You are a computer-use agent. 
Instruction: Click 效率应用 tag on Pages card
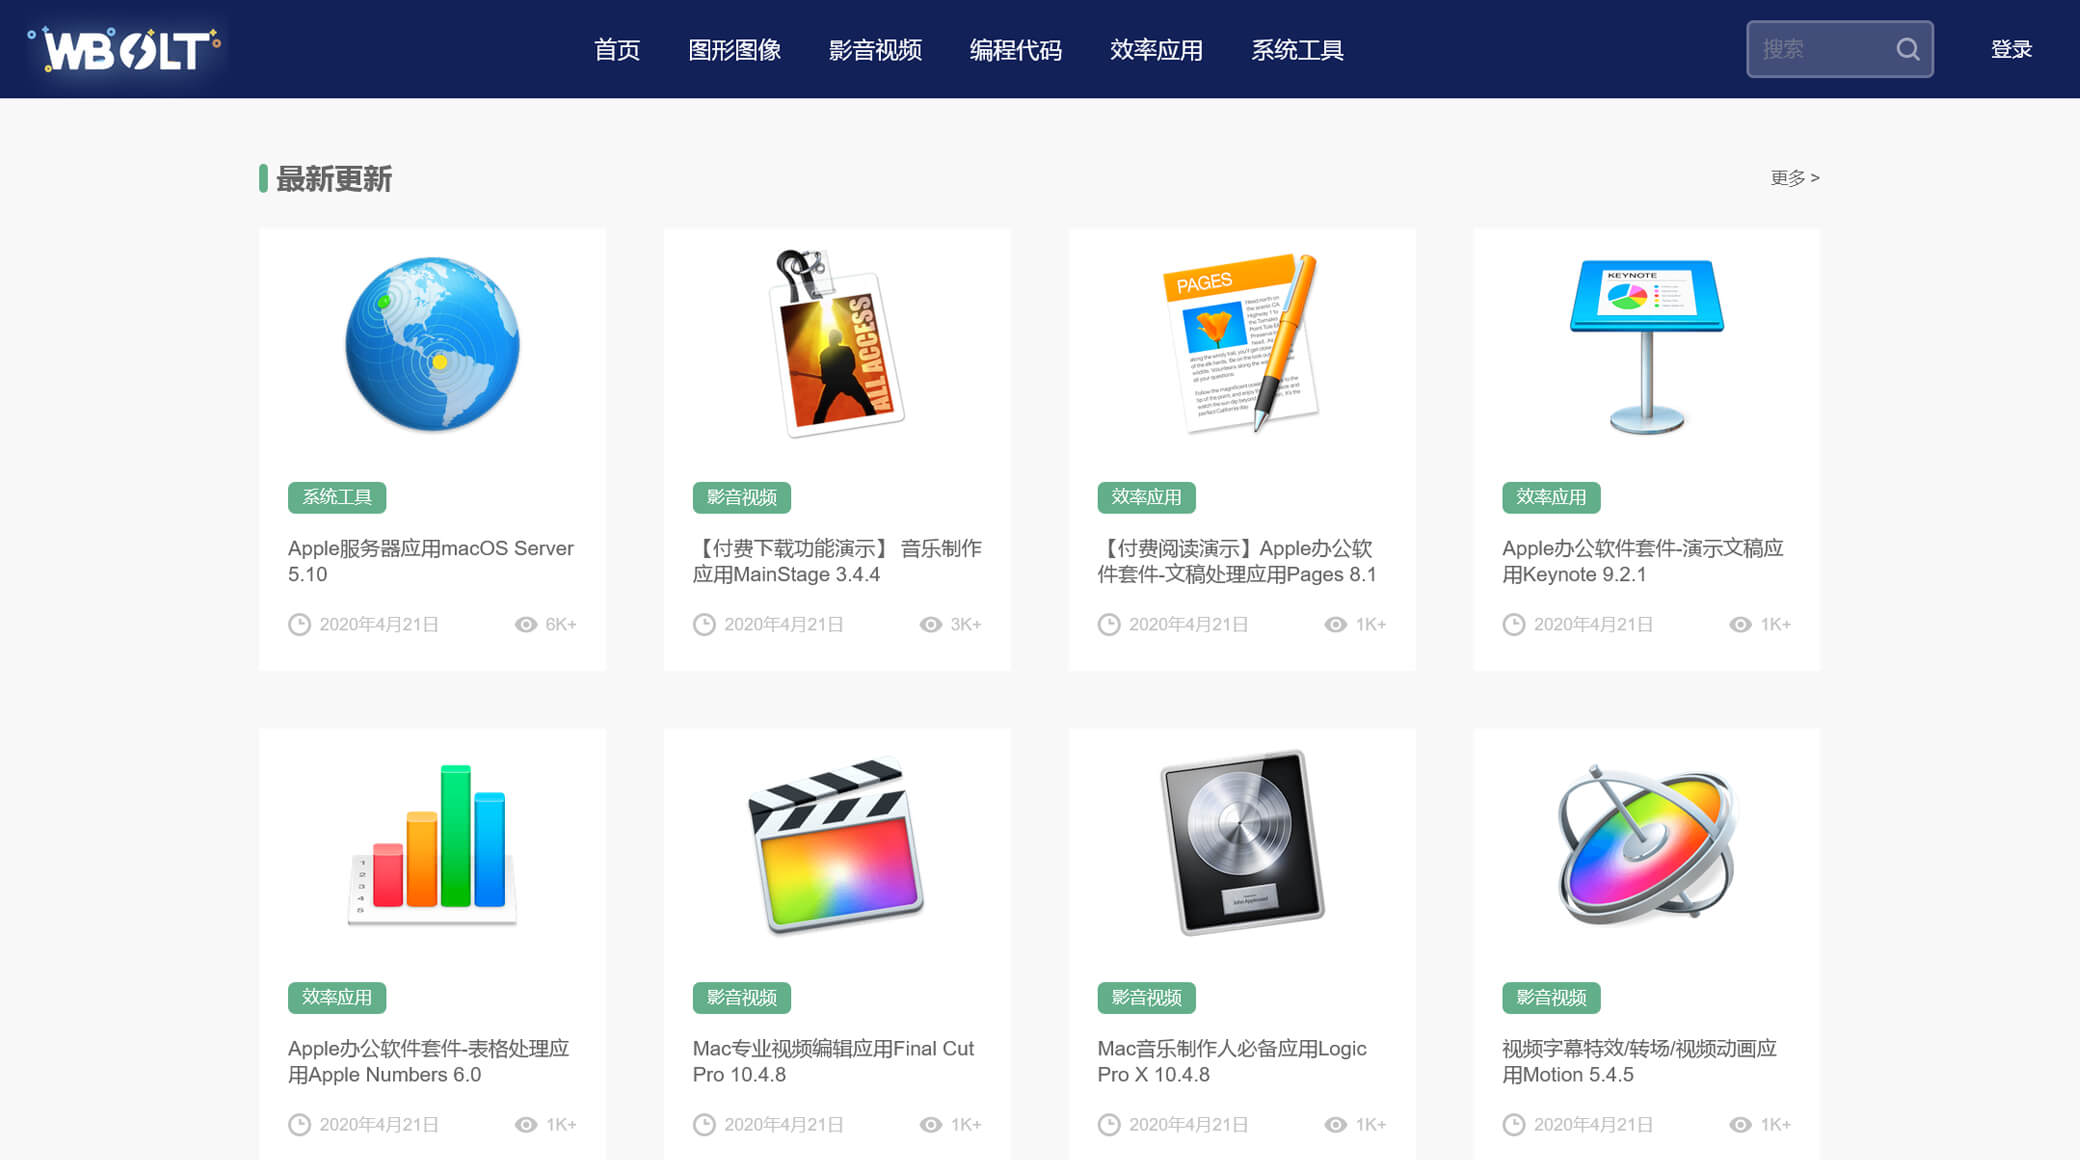point(1146,497)
